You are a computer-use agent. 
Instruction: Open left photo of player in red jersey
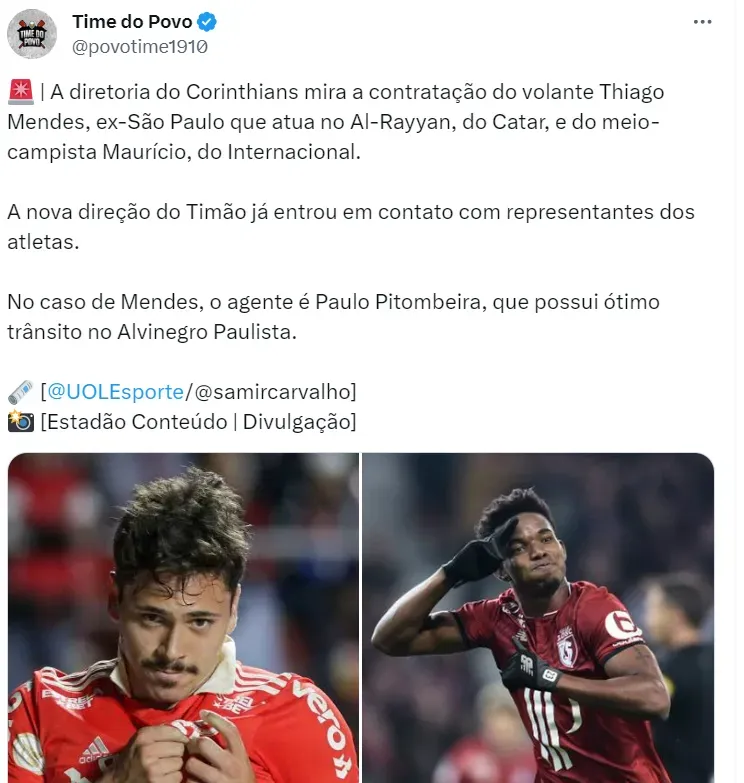tap(183, 618)
